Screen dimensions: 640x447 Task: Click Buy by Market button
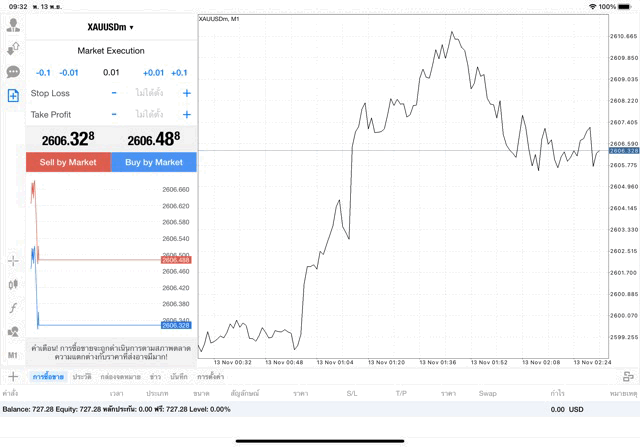pos(154,162)
